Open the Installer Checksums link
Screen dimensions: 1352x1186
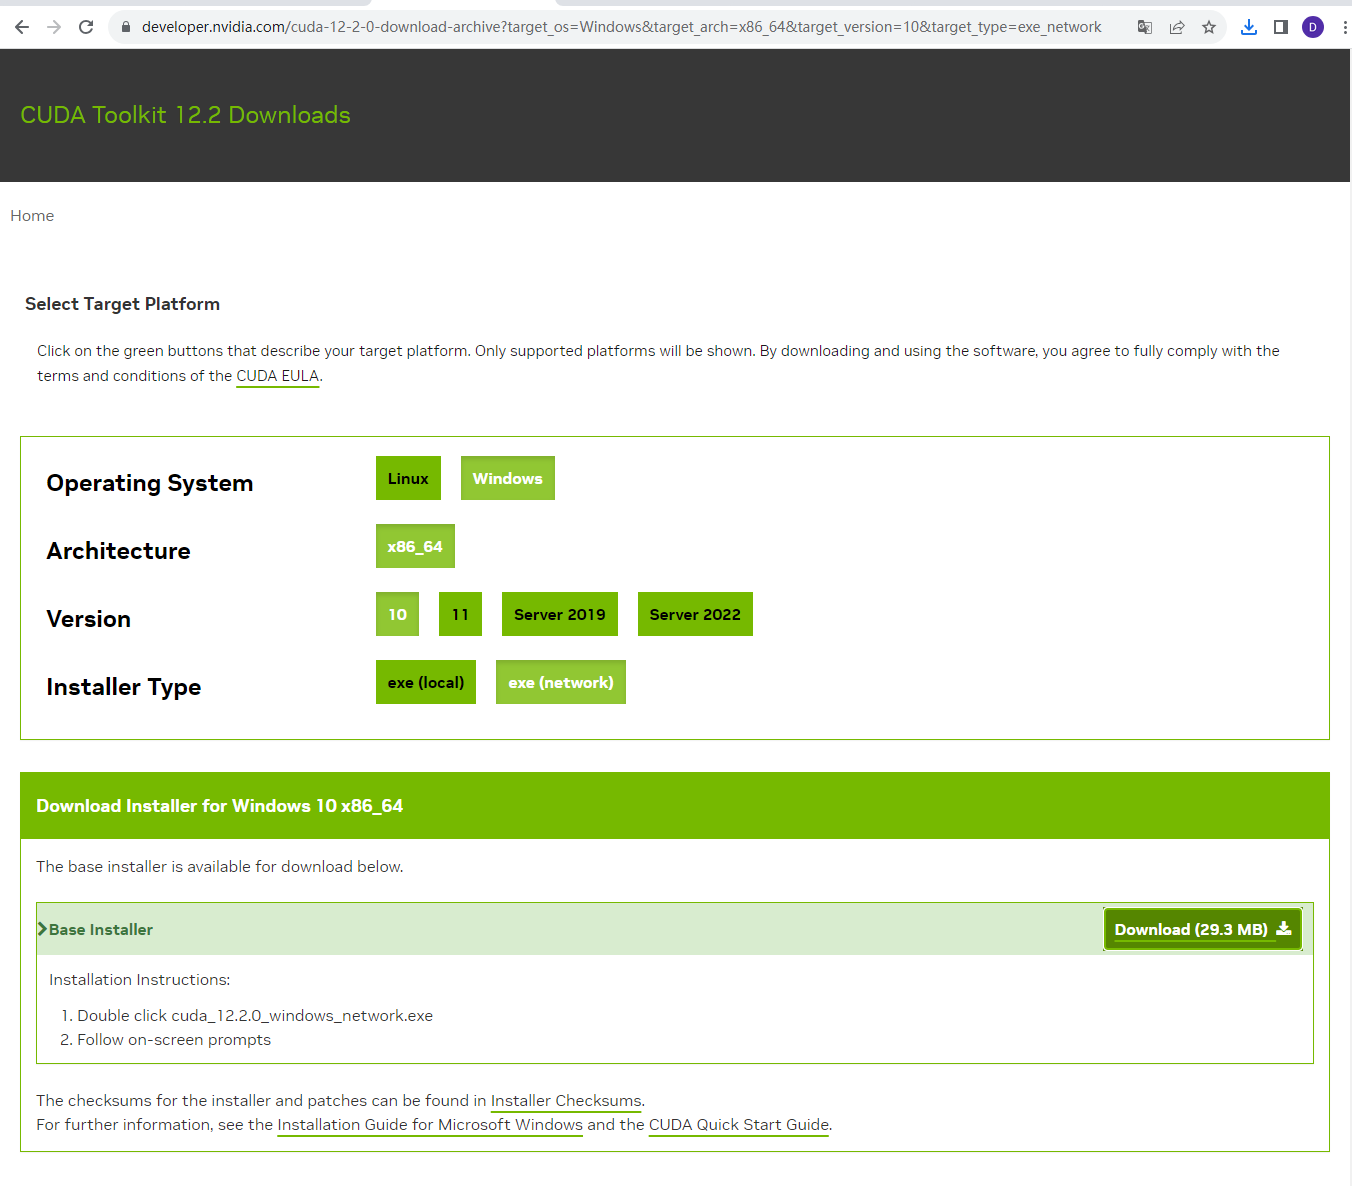tap(566, 1101)
